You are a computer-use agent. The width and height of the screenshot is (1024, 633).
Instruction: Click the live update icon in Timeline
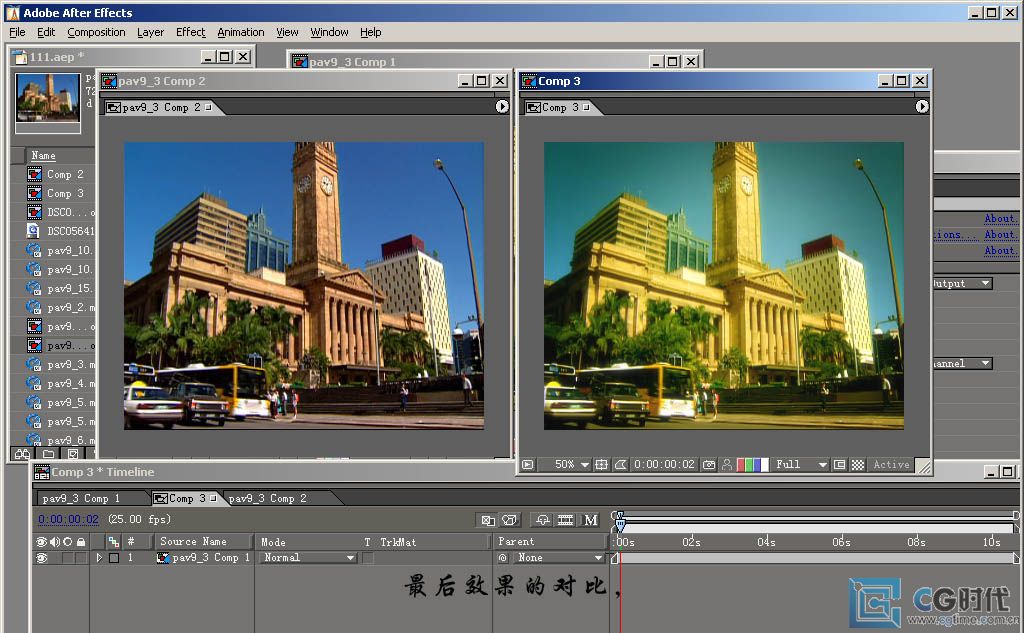pos(488,520)
